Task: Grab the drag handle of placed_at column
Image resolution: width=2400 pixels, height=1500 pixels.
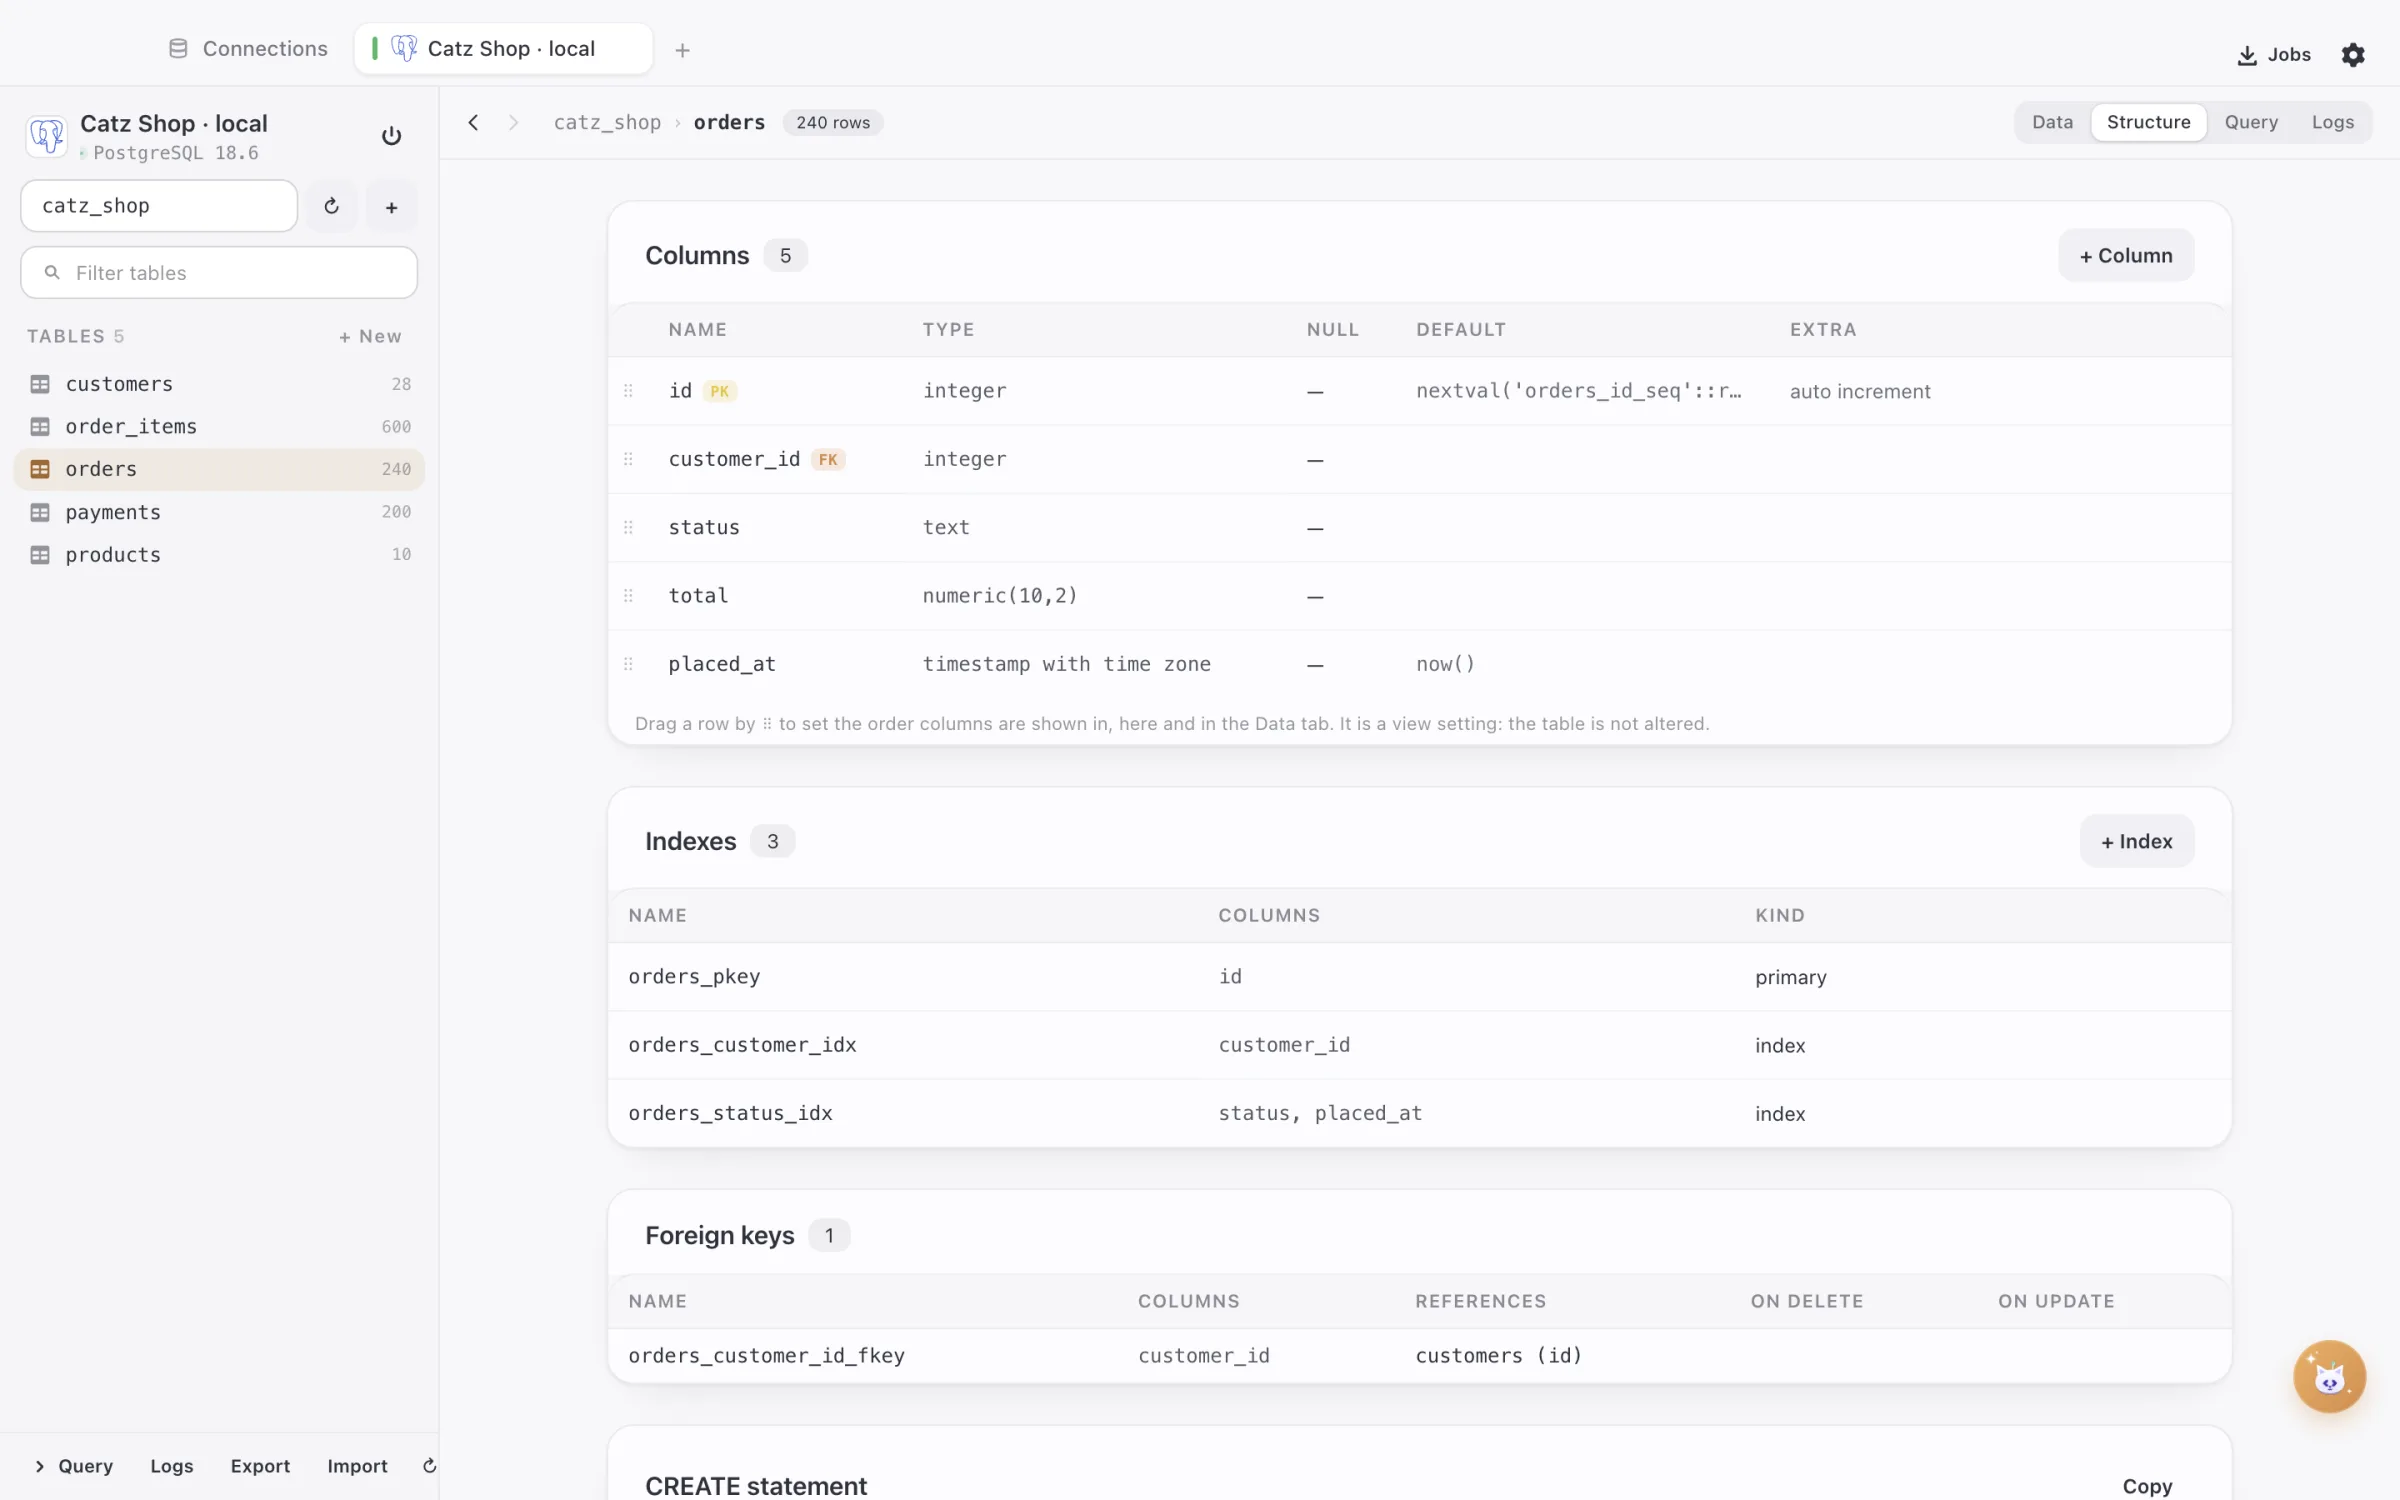Action: 628,664
